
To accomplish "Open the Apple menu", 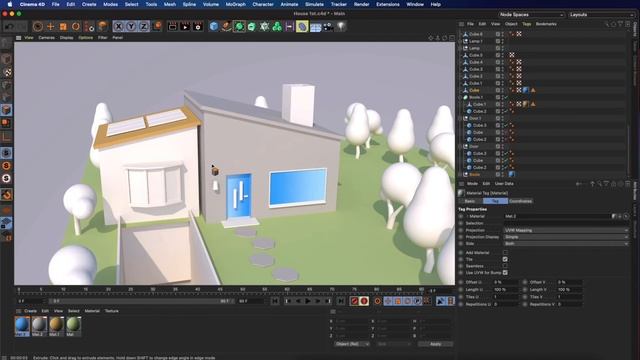I will point(10,4).
